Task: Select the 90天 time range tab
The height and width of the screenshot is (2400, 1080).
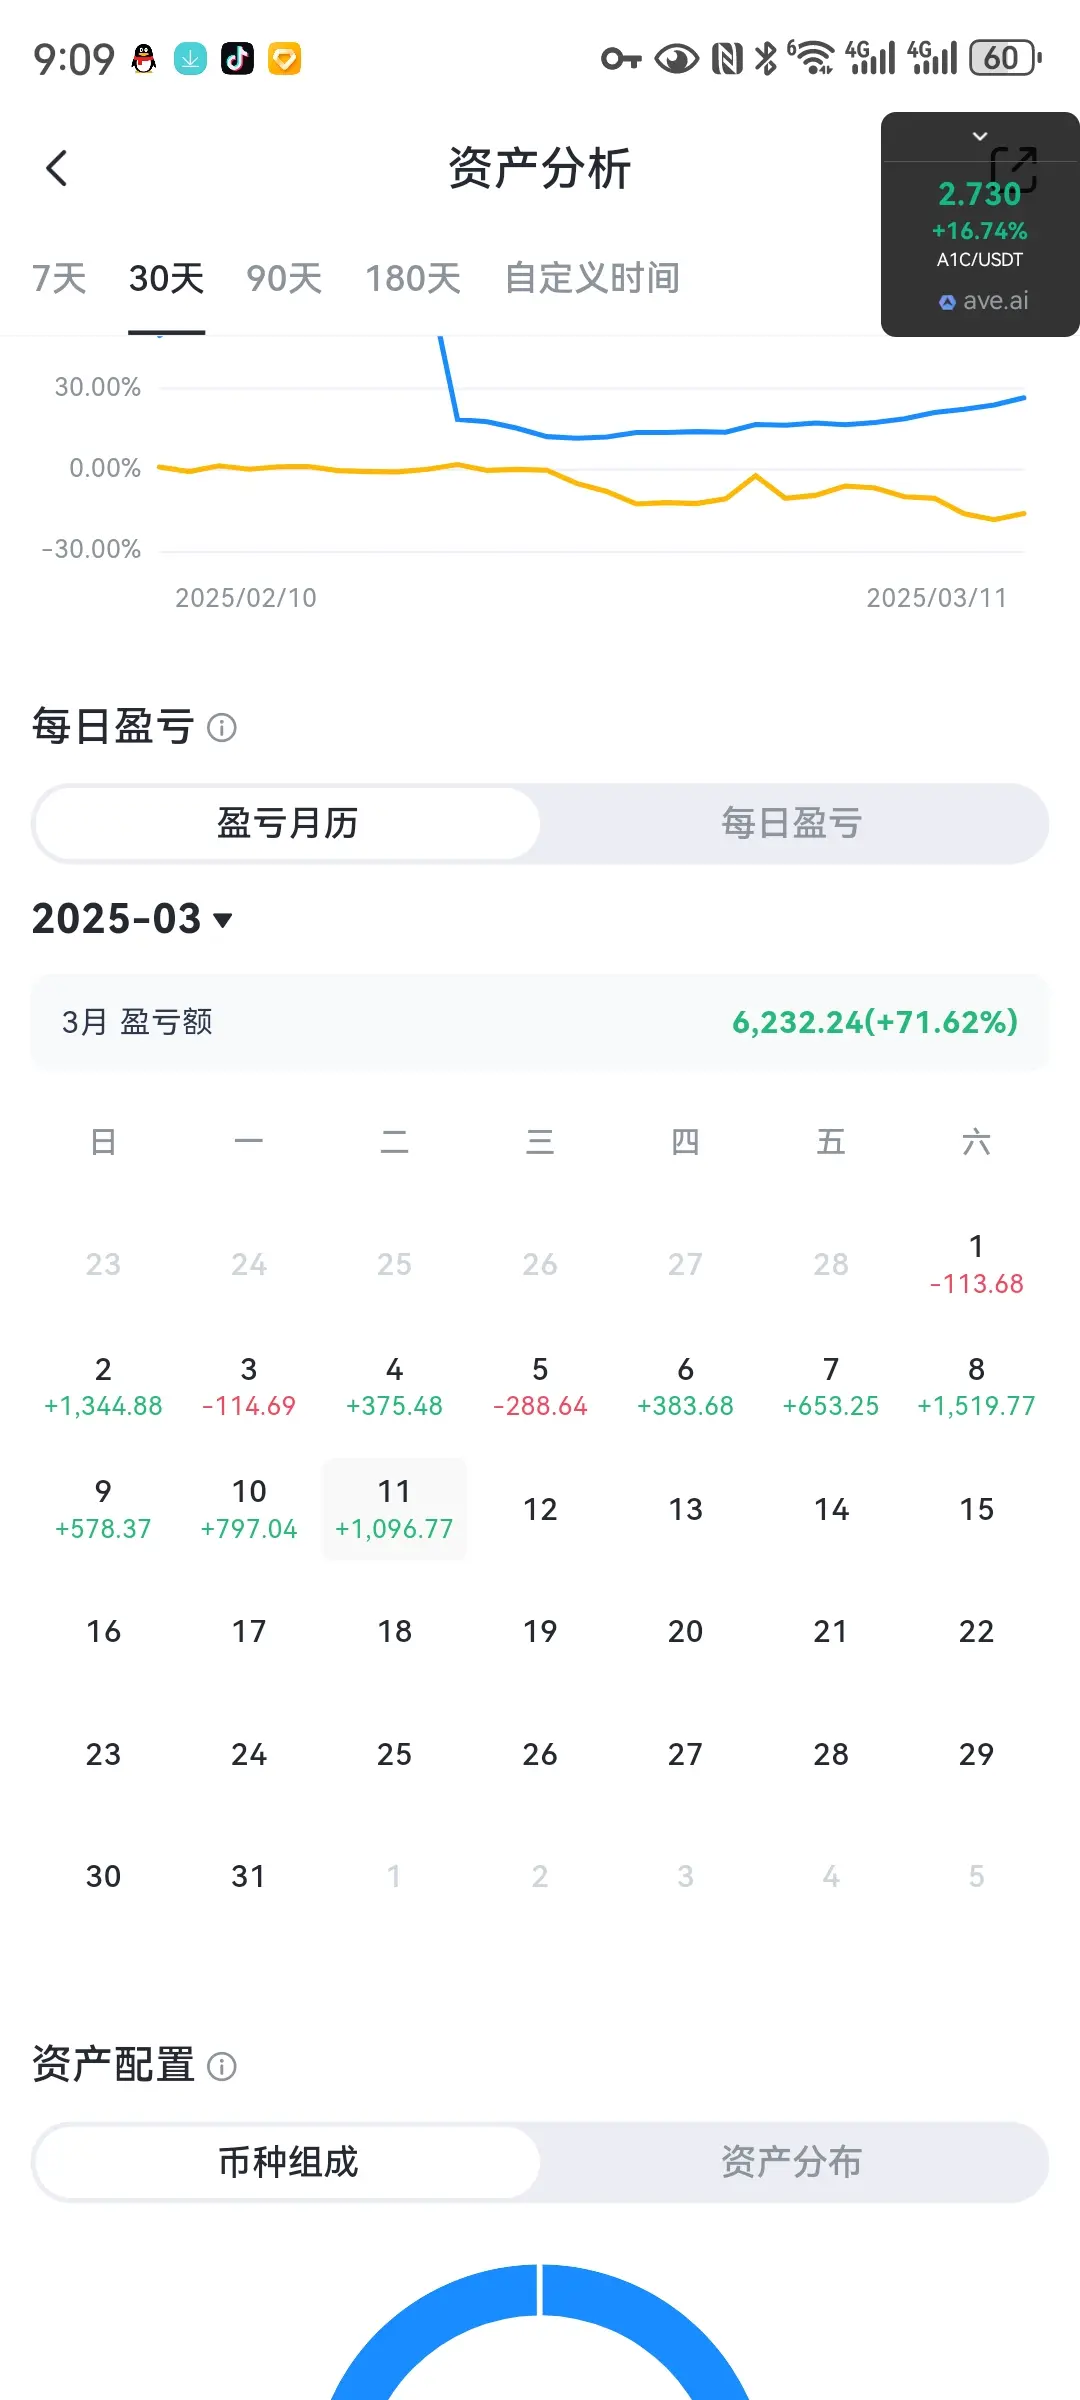Action: pyautogui.click(x=285, y=278)
